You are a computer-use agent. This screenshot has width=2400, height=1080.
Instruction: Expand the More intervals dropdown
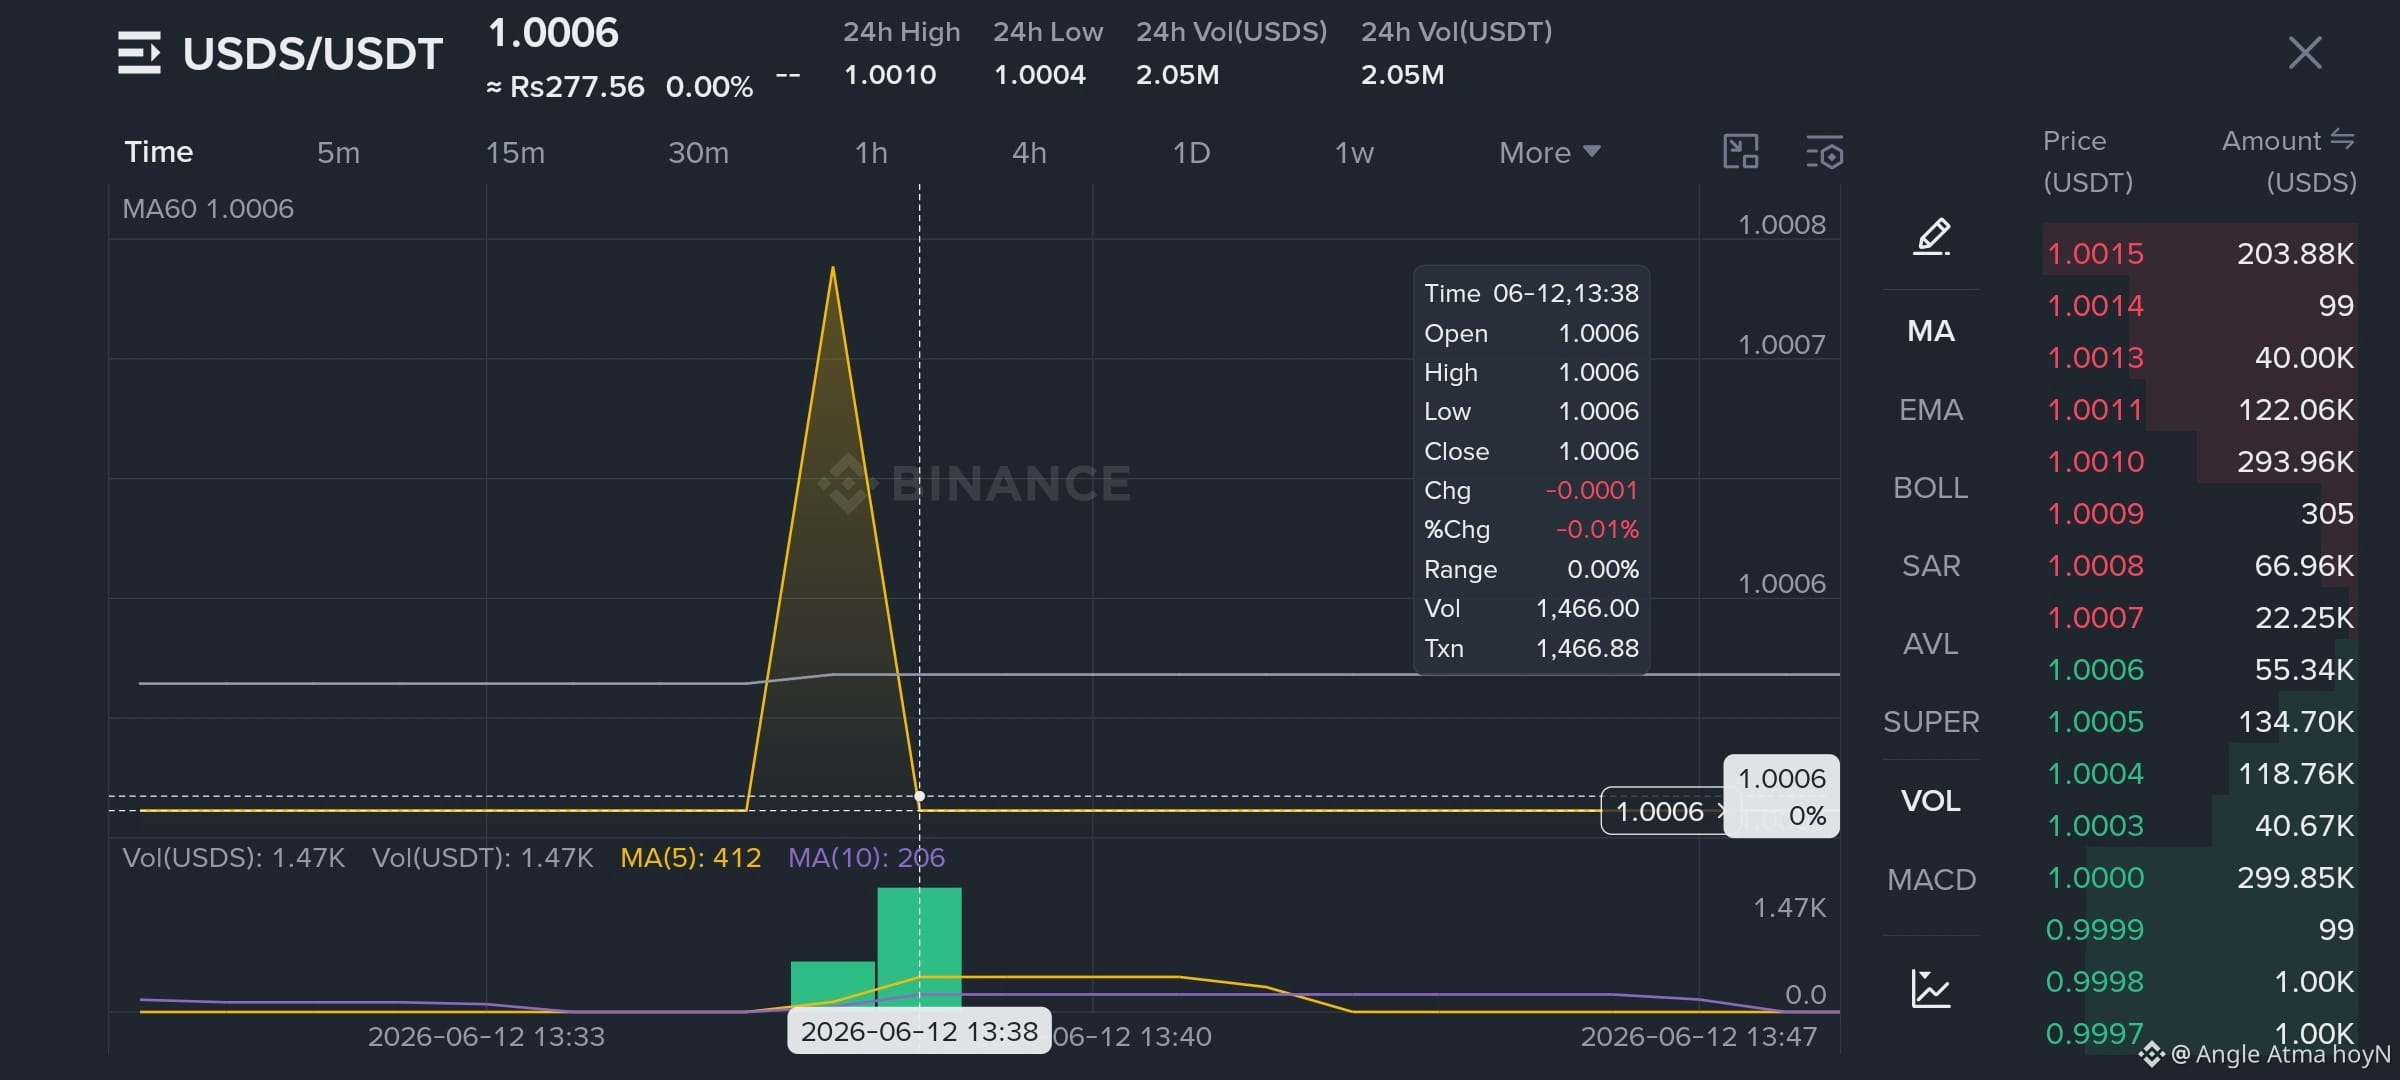coord(1549,152)
